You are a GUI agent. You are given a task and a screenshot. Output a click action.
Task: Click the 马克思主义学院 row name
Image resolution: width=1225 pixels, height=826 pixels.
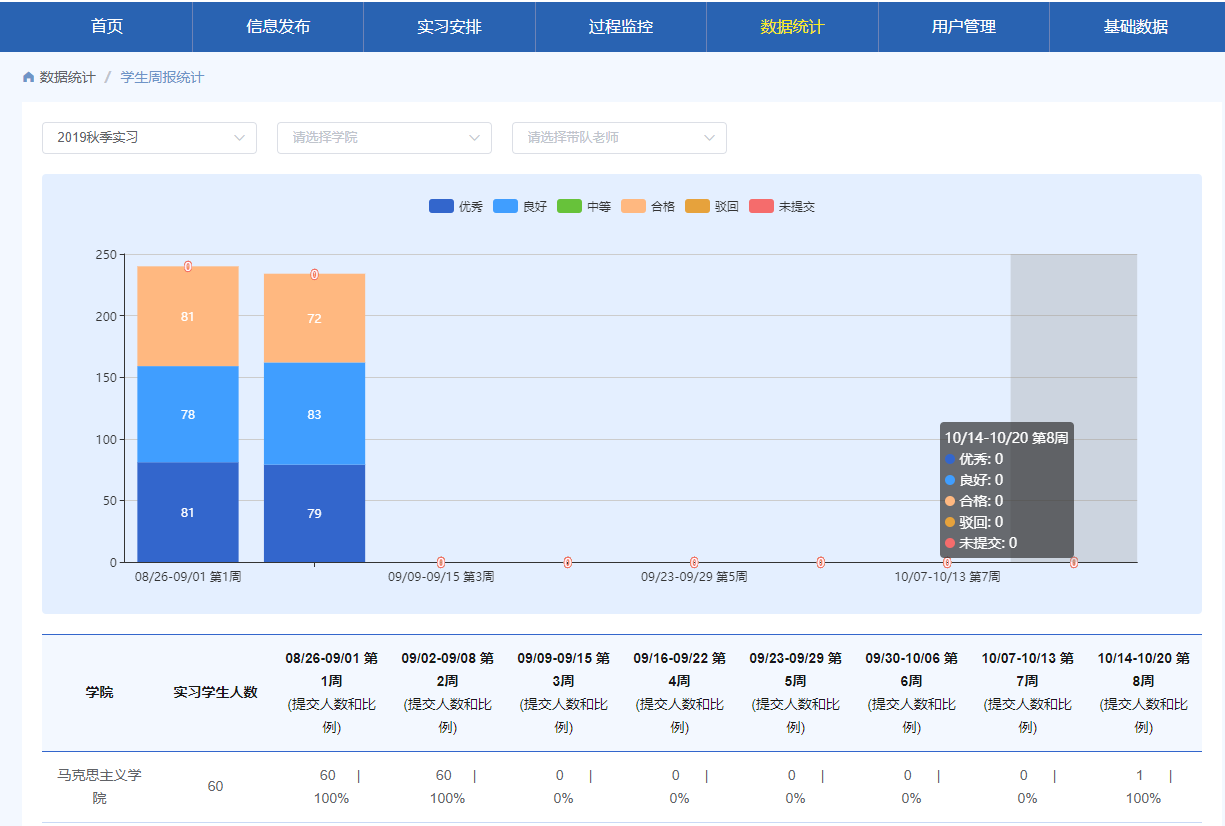tap(99, 787)
